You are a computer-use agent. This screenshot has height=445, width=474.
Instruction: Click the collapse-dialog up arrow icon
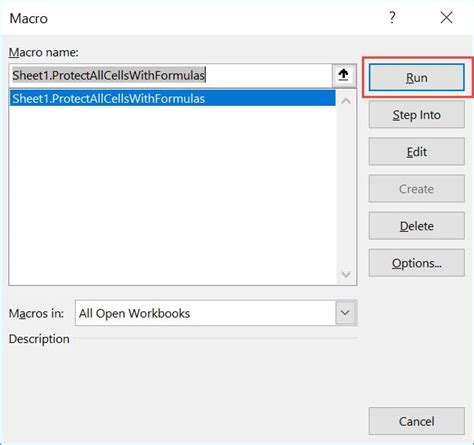(343, 75)
